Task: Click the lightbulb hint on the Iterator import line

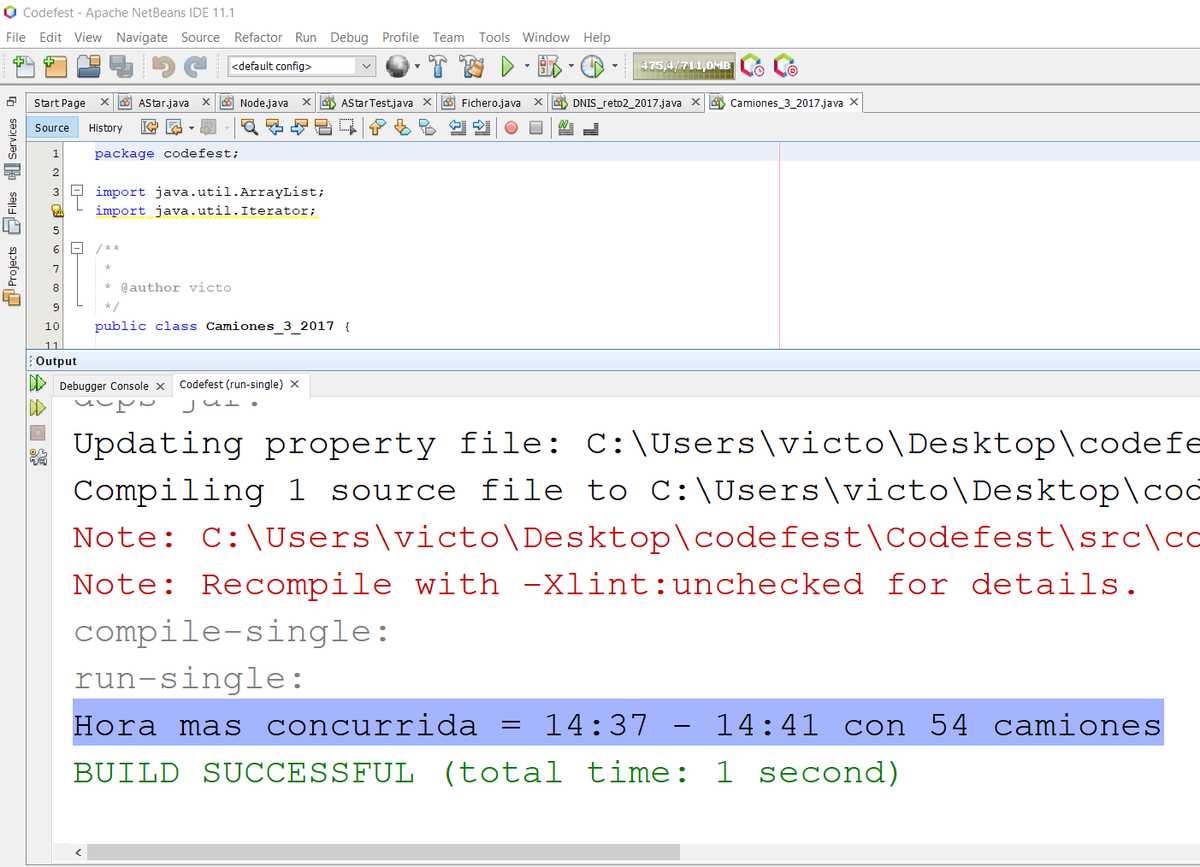Action: click(58, 211)
